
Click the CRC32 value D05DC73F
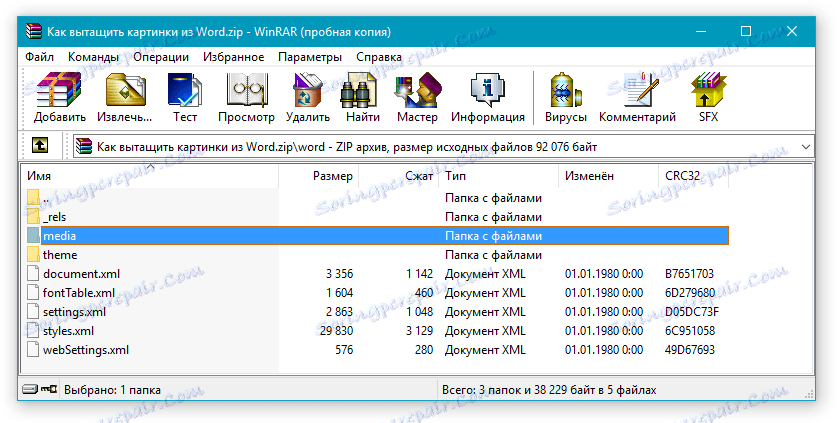pyautogui.click(x=692, y=312)
